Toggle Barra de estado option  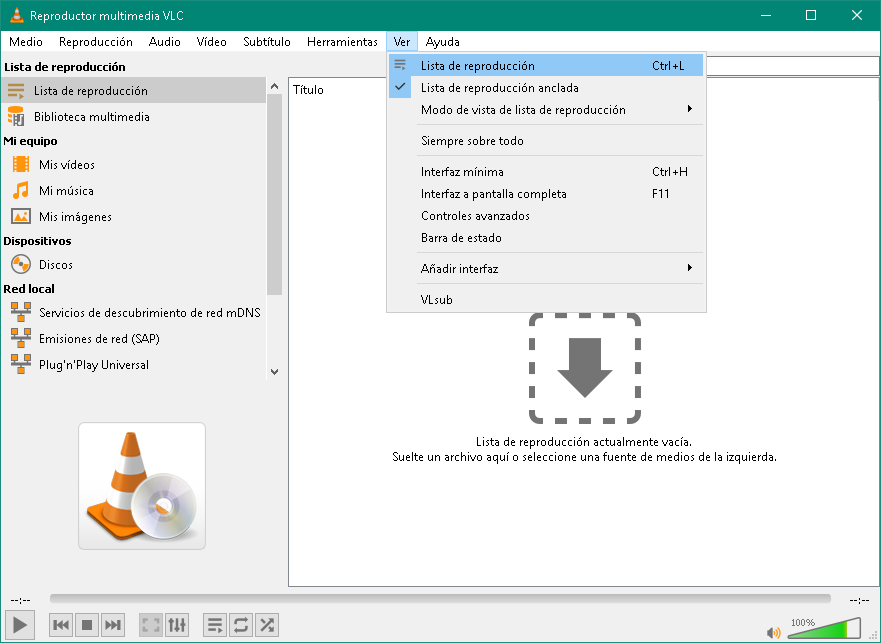click(x=546, y=238)
